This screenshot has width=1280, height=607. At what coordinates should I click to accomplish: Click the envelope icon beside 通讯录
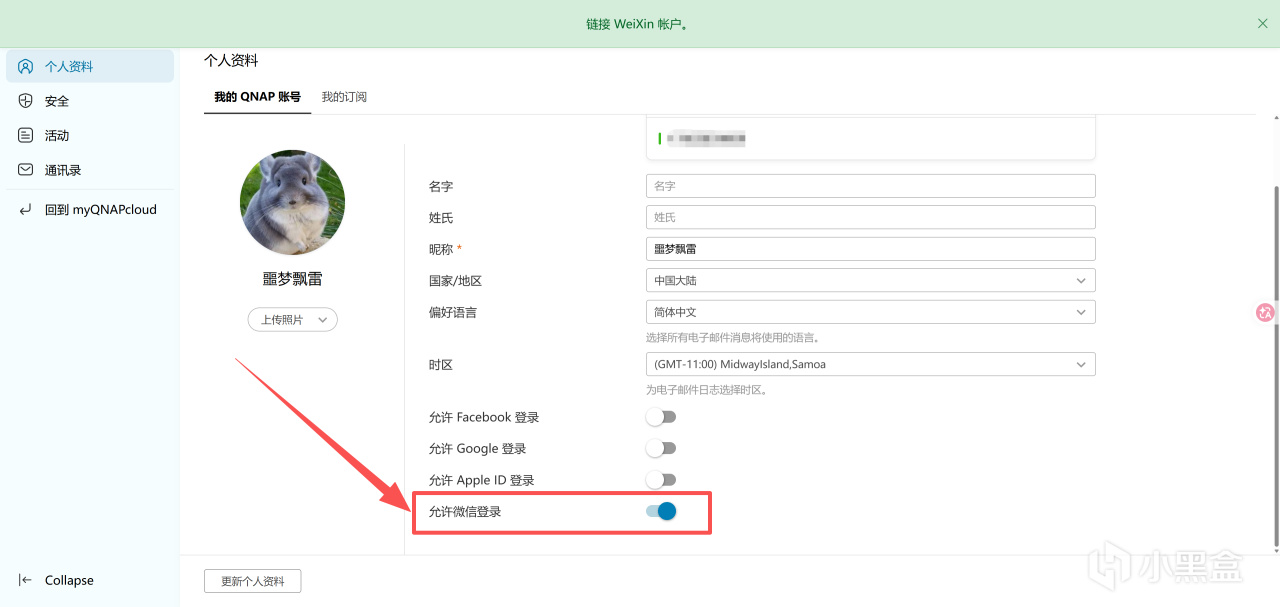pyautogui.click(x=26, y=170)
